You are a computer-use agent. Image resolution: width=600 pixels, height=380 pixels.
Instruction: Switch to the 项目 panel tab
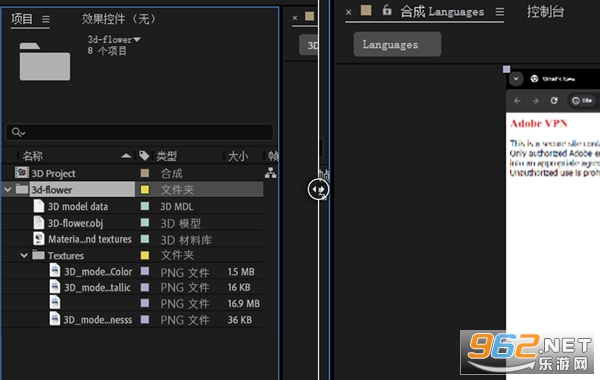[22, 18]
